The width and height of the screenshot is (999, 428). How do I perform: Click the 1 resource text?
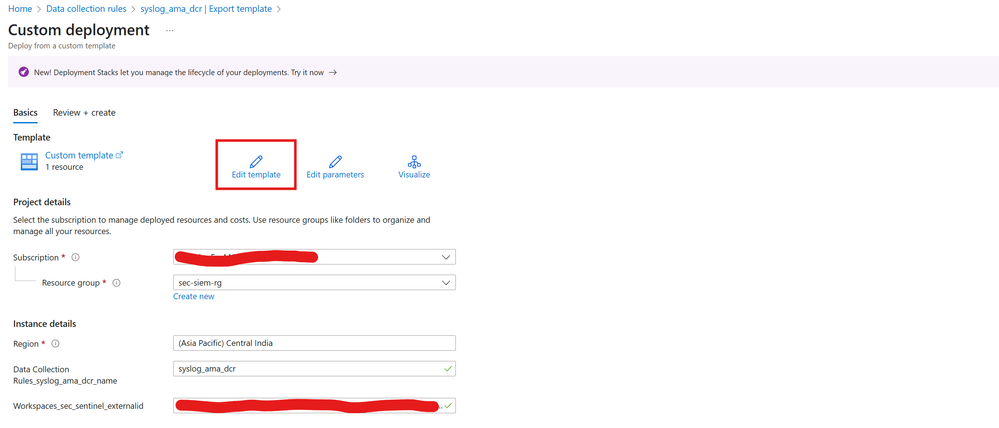pos(64,168)
